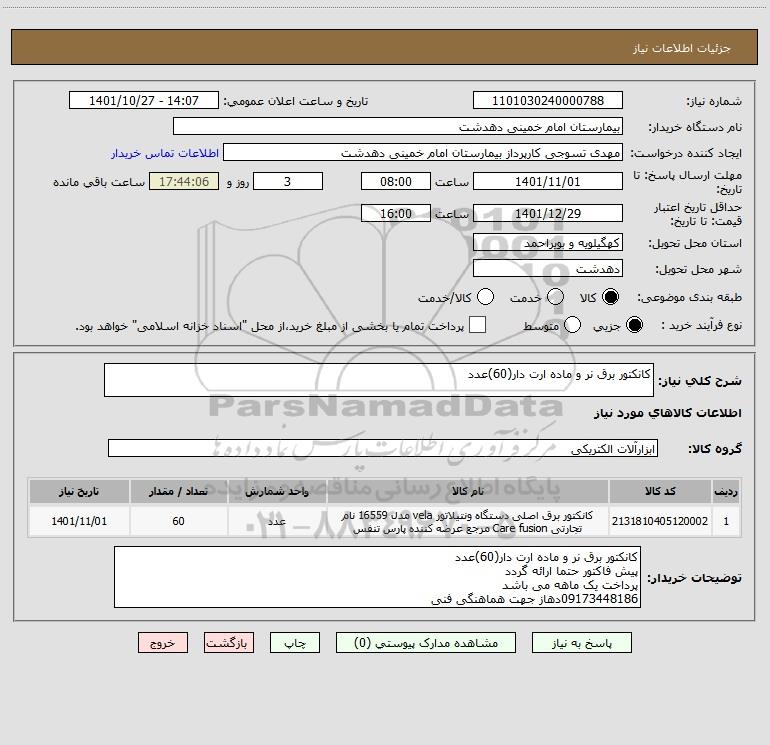The width and height of the screenshot is (770, 745).
Task: Click the نام دستگاه خریدار label
Action: pos(695,128)
